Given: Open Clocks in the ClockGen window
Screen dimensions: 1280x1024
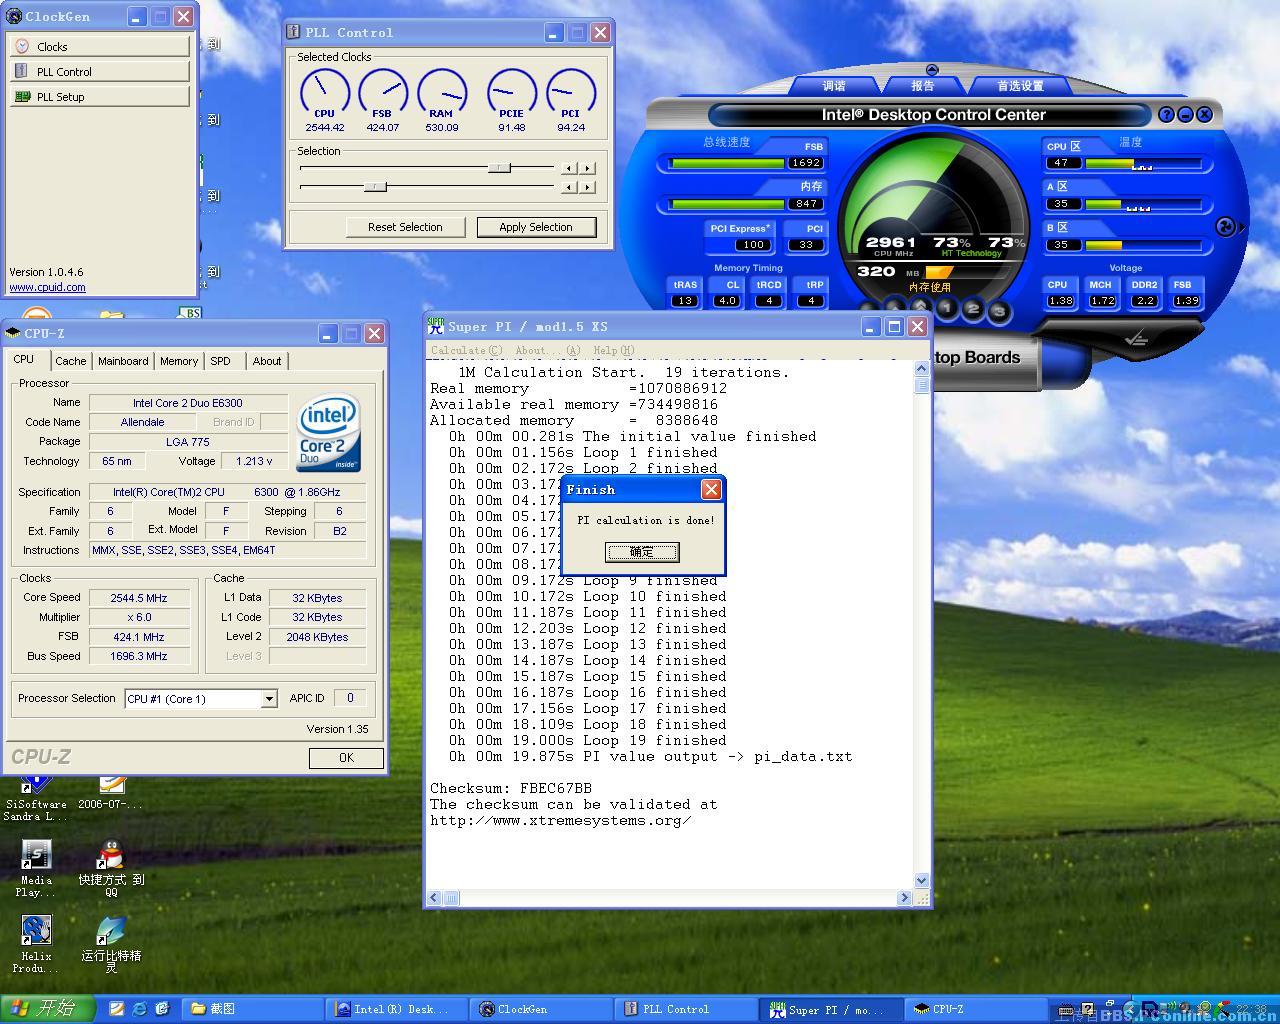Looking at the screenshot, I should (x=99, y=46).
